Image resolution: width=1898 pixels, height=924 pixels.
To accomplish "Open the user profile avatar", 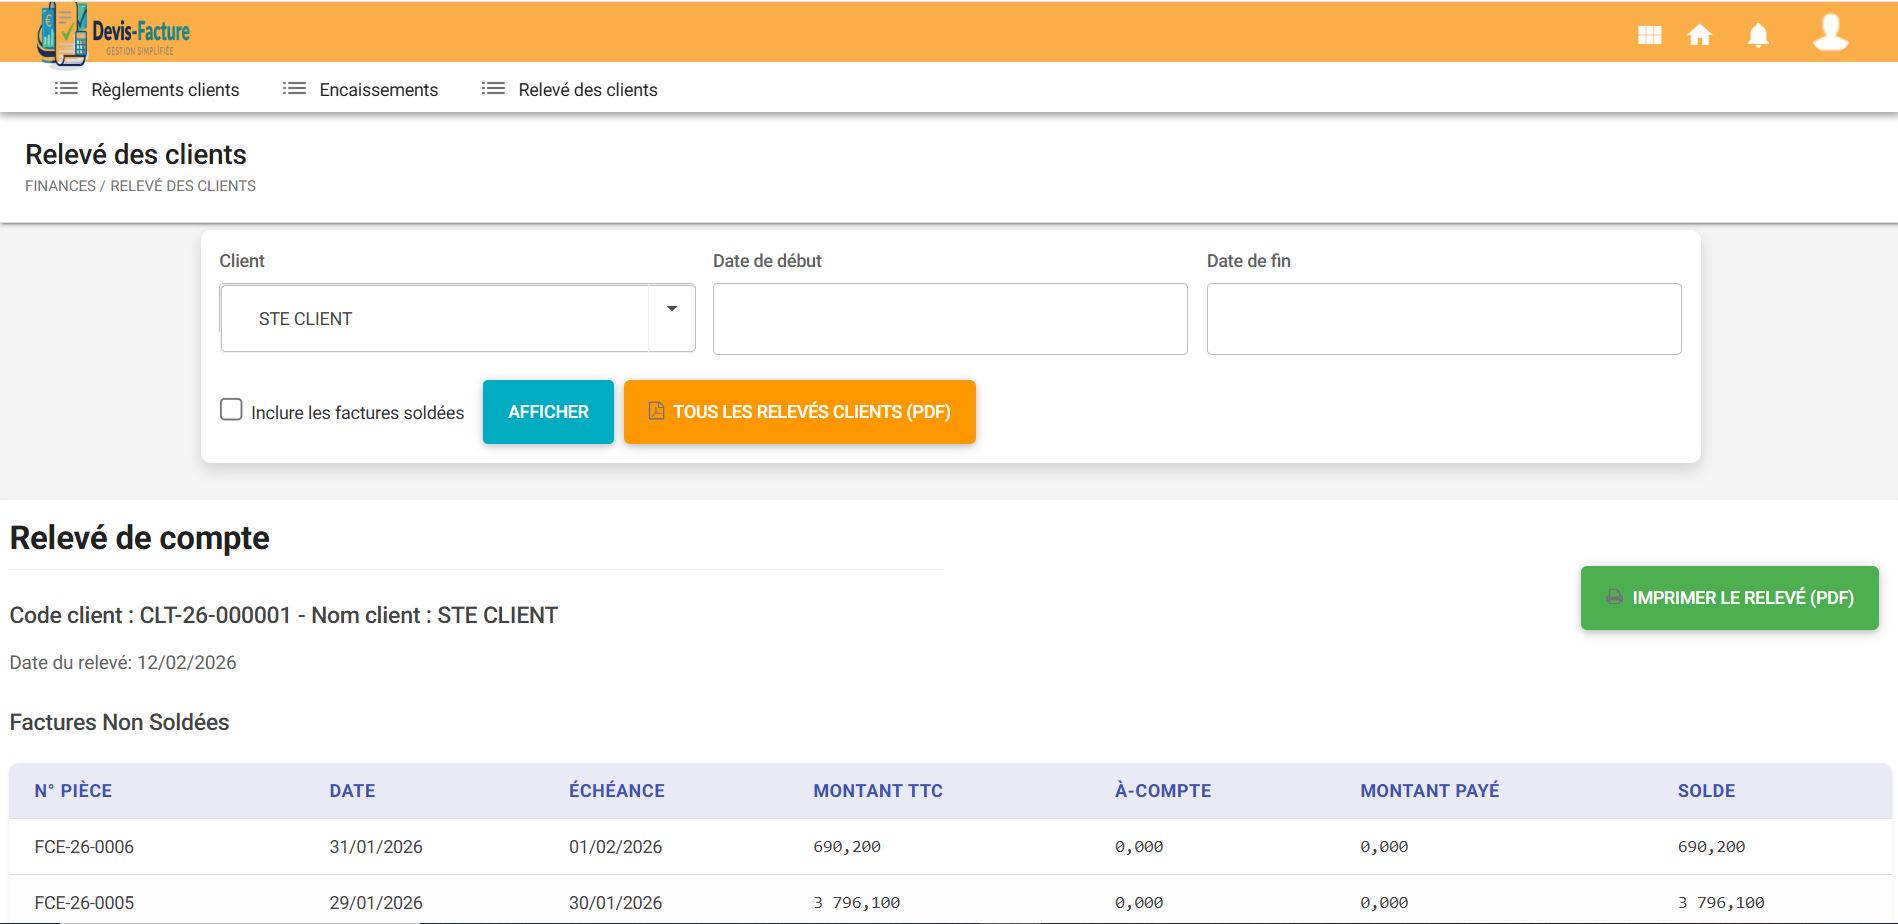I will coord(1830,33).
